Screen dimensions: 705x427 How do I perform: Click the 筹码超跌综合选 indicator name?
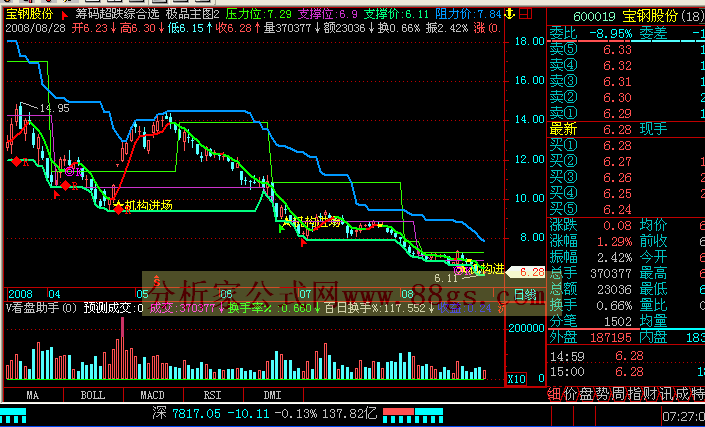click(117, 14)
